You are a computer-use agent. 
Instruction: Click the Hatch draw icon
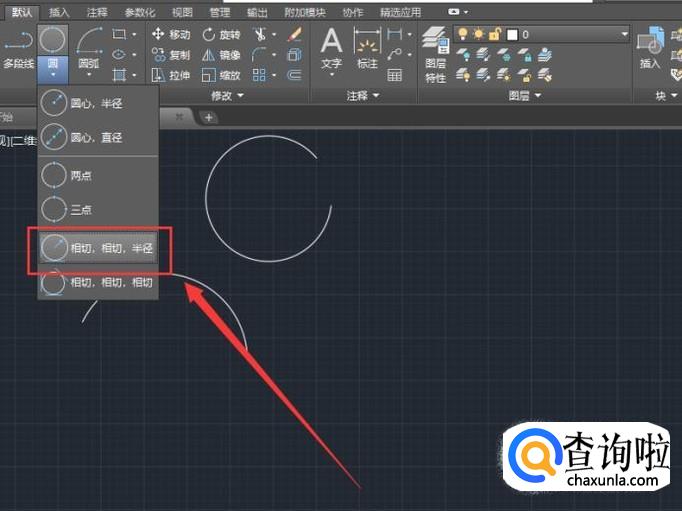[119, 75]
